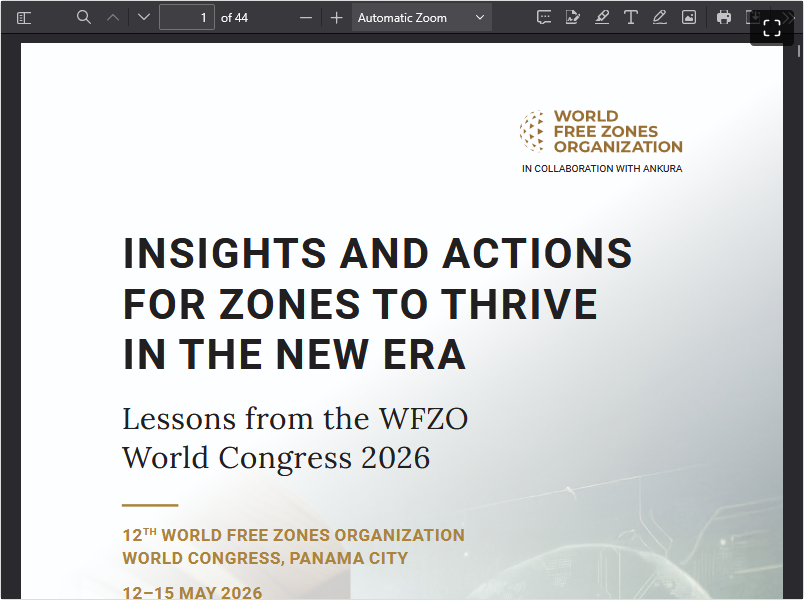
Task: Add a comment annotation
Action: tap(544, 17)
